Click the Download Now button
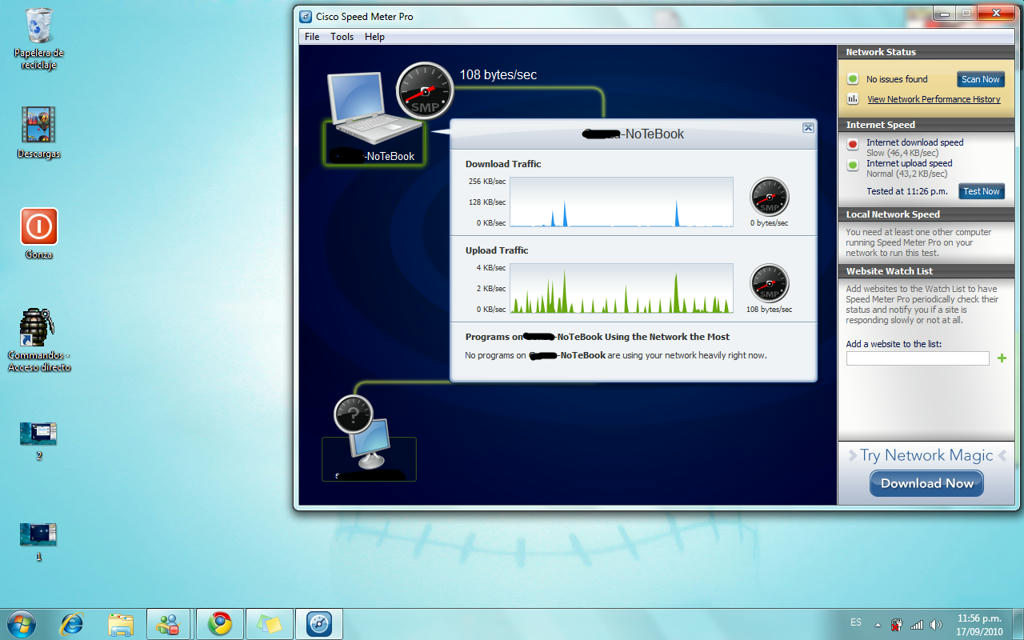The height and width of the screenshot is (640, 1024). (926, 483)
